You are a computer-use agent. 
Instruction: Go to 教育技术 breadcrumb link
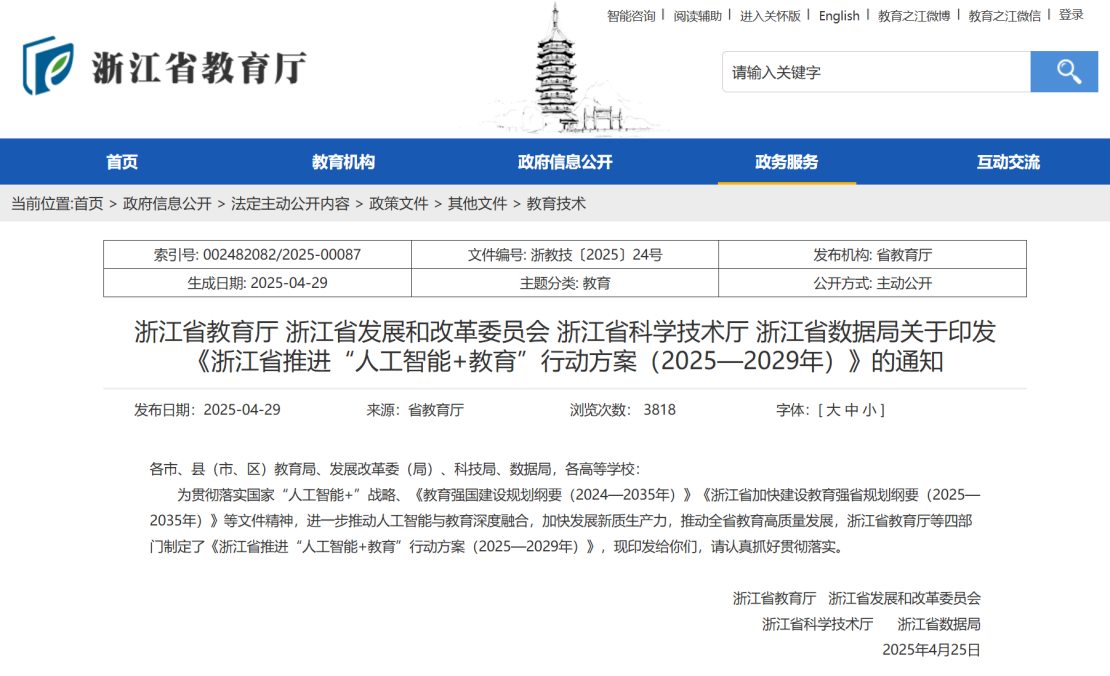556,204
